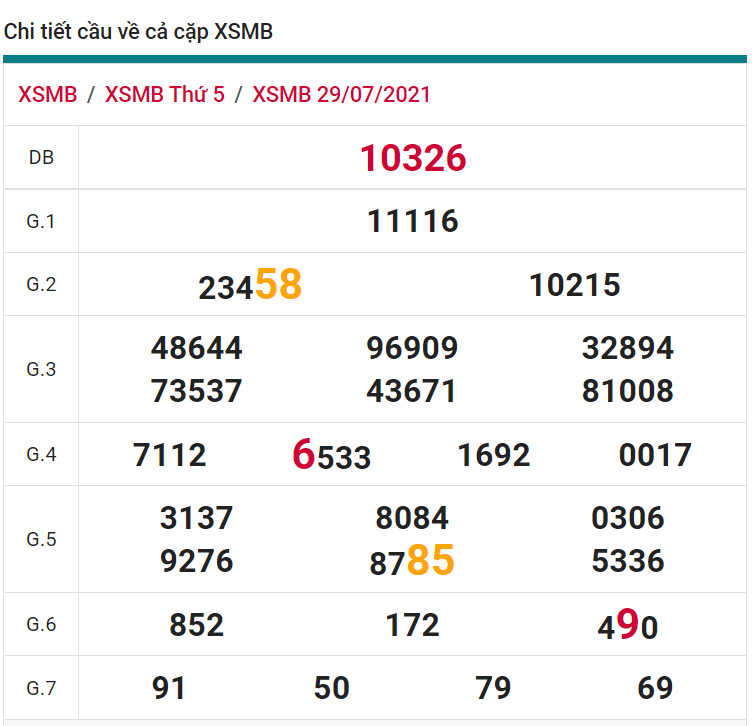Select the G.2 number 23458
Screen dimensions: 755x726
pos(250,285)
